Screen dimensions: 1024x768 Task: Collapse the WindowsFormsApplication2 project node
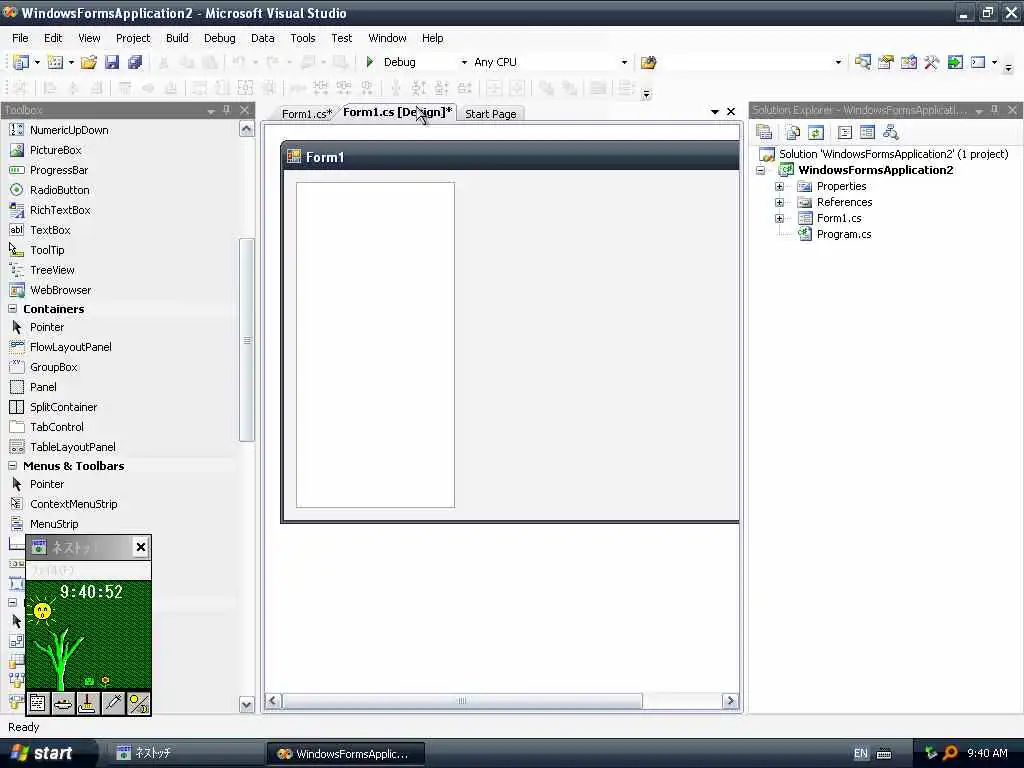pos(761,170)
